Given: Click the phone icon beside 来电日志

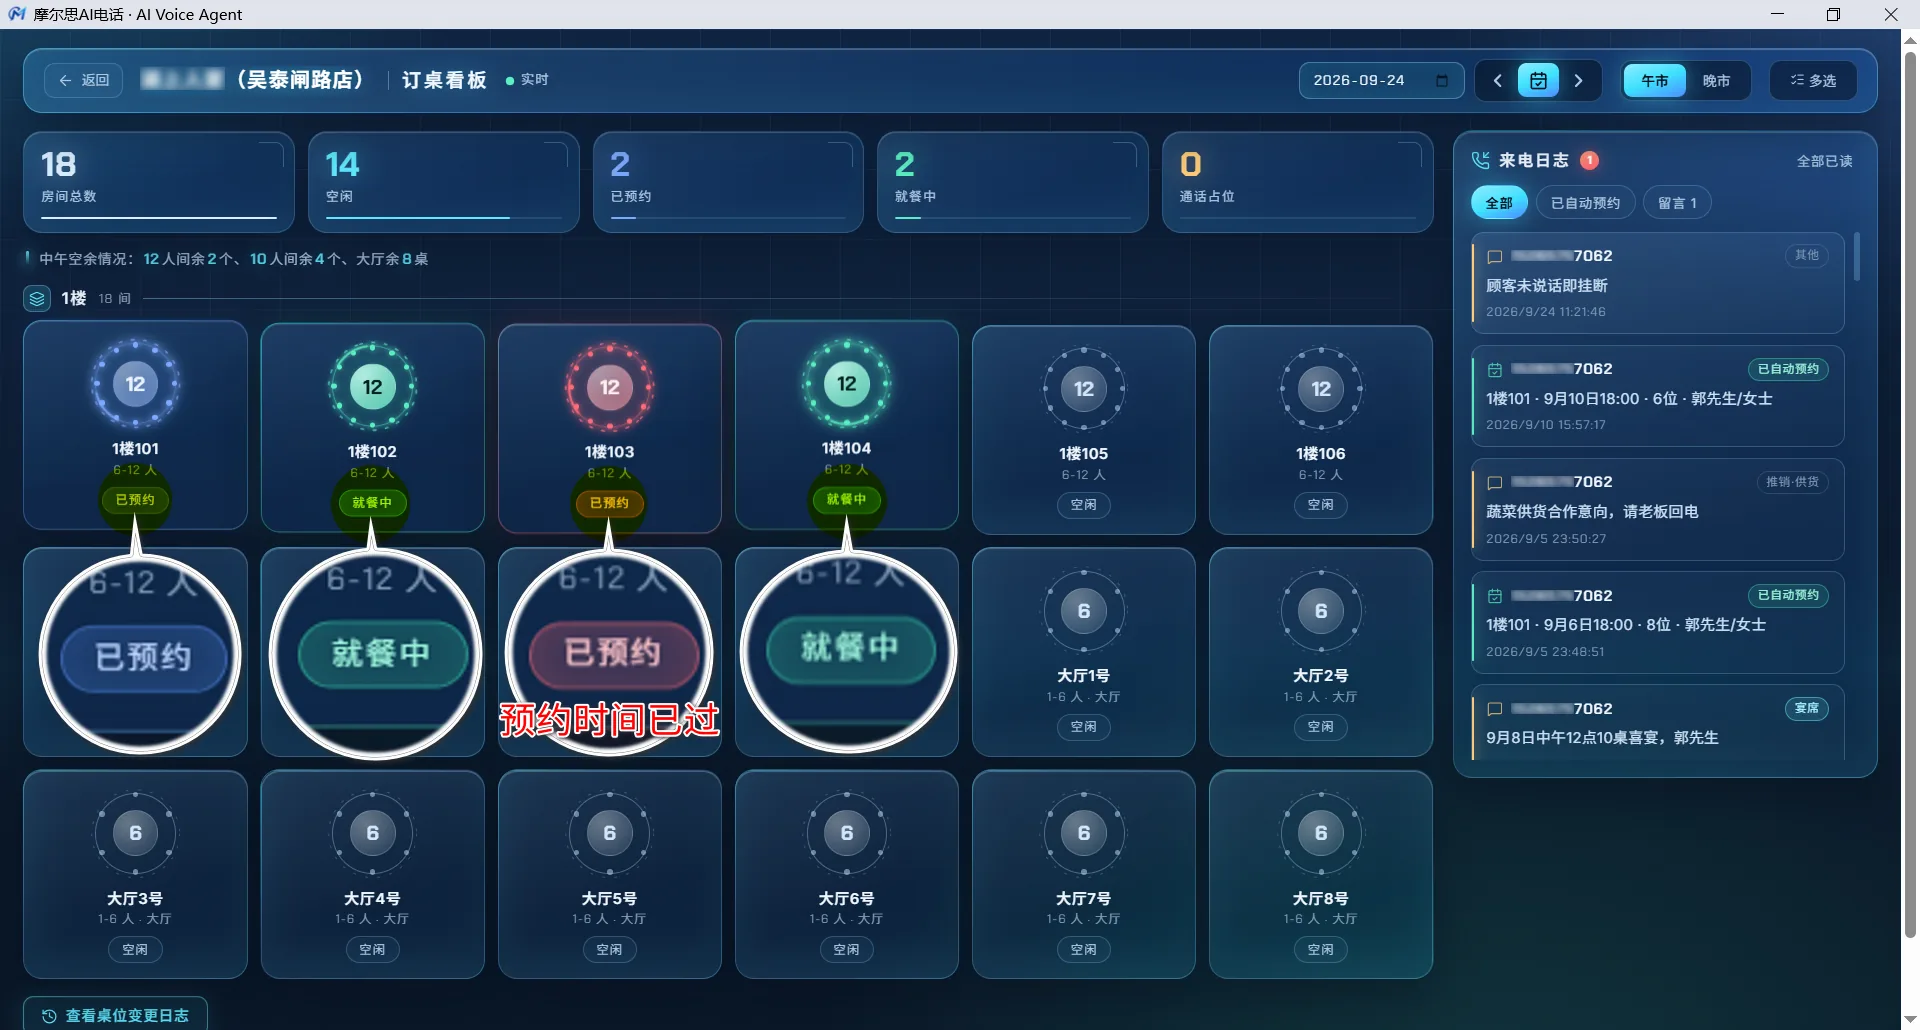Looking at the screenshot, I should [x=1481, y=161].
